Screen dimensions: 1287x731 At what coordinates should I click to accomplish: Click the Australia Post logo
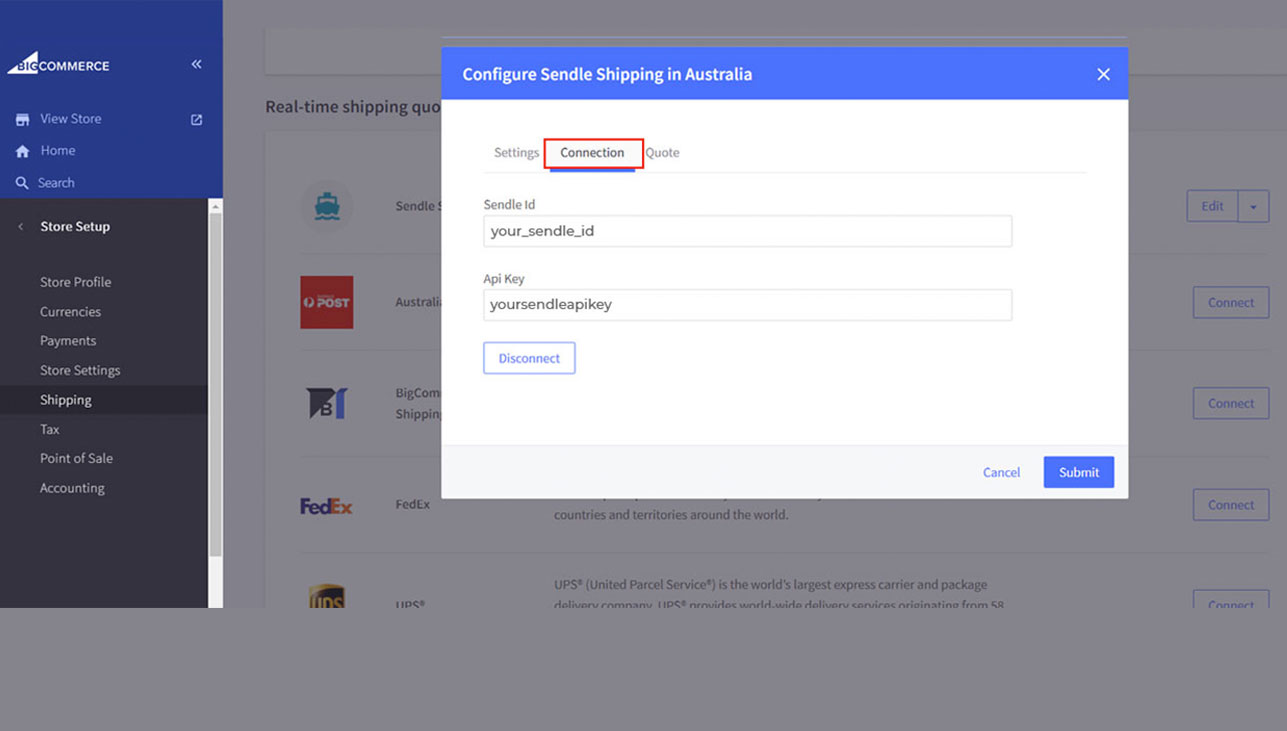(x=327, y=302)
